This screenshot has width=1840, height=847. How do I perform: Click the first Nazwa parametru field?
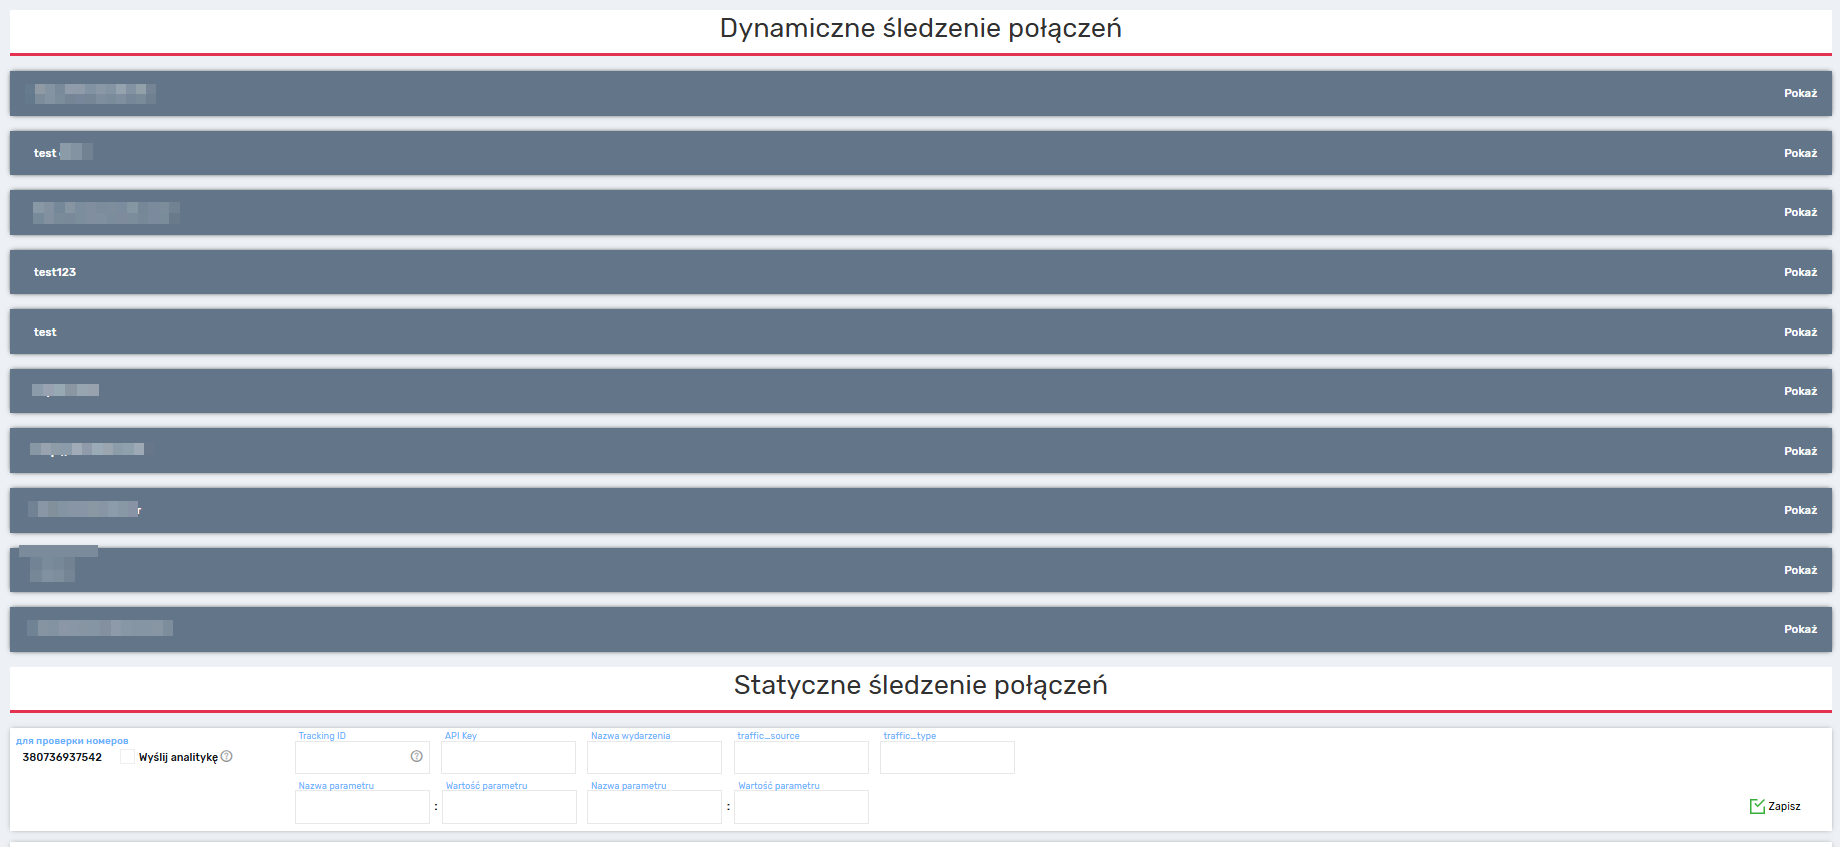click(362, 807)
